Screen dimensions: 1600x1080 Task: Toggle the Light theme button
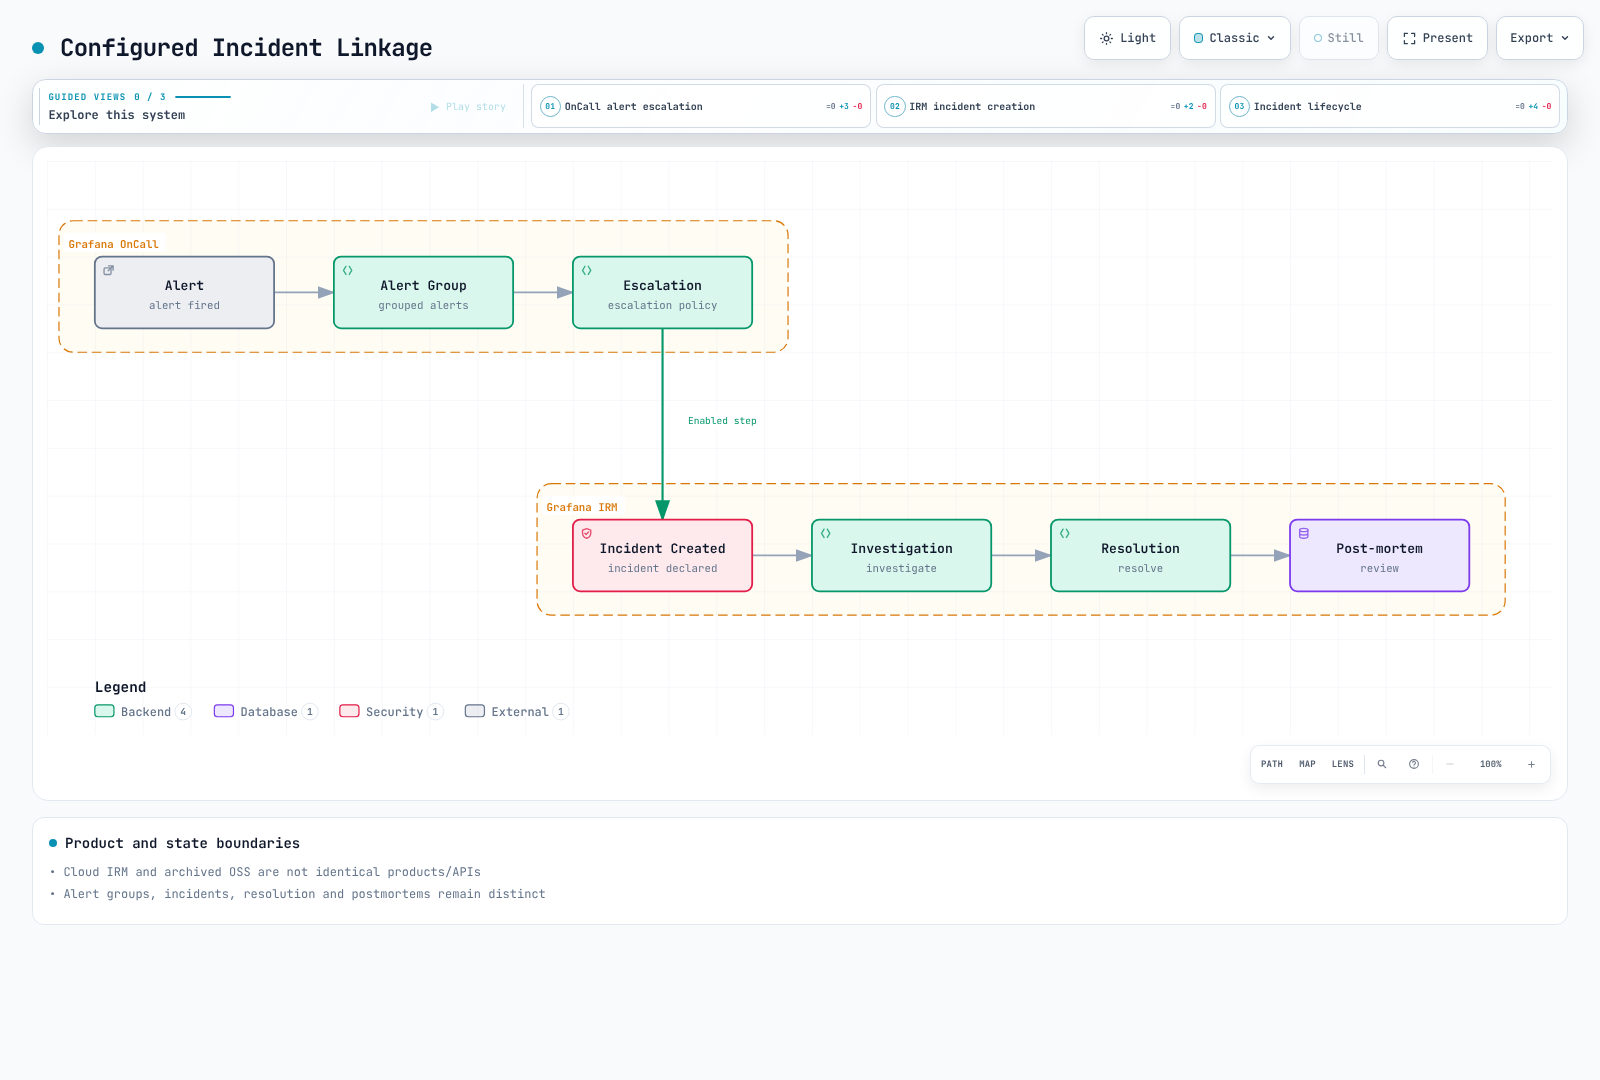click(1127, 38)
